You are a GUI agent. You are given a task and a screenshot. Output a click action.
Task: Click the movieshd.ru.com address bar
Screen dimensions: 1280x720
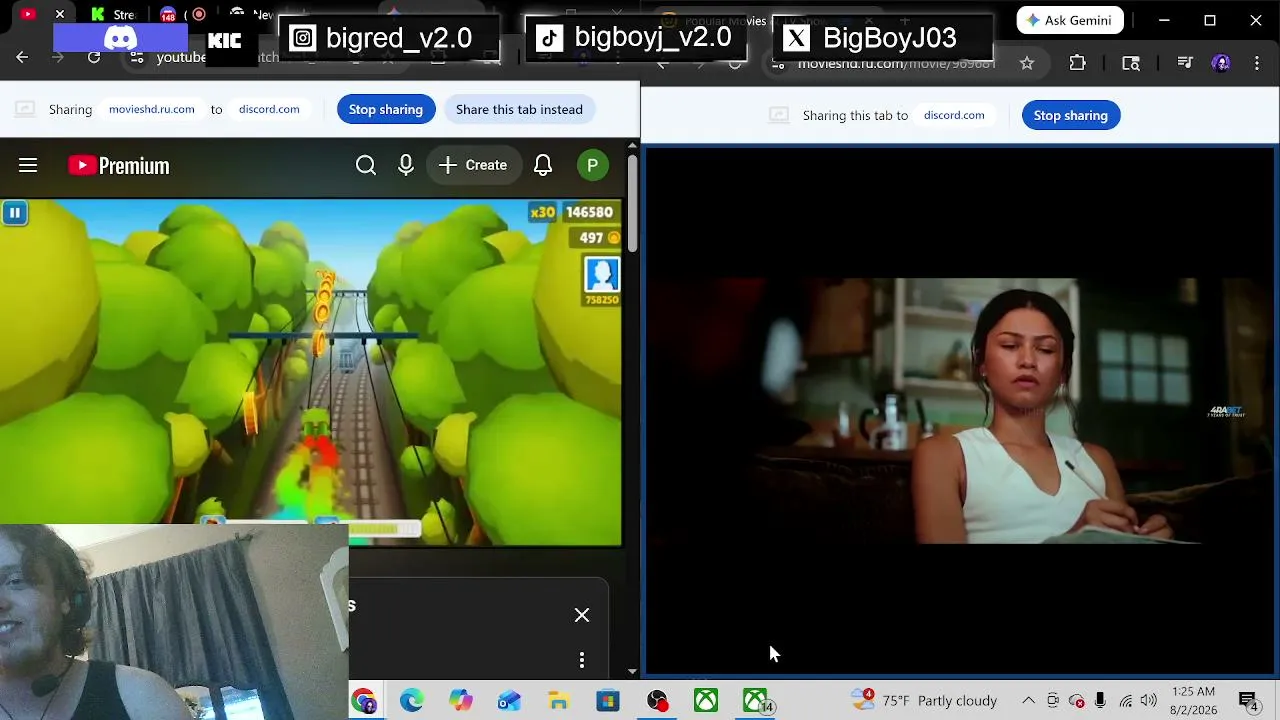click(896, 63)
